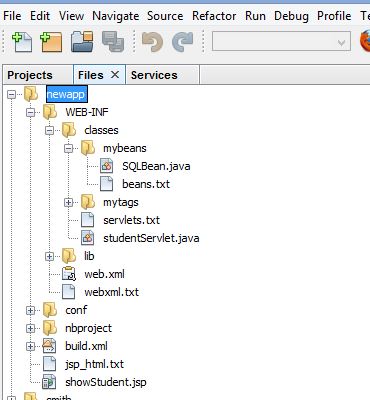Select the mytags folder label

pyautogui.click(x=121, y=202)
